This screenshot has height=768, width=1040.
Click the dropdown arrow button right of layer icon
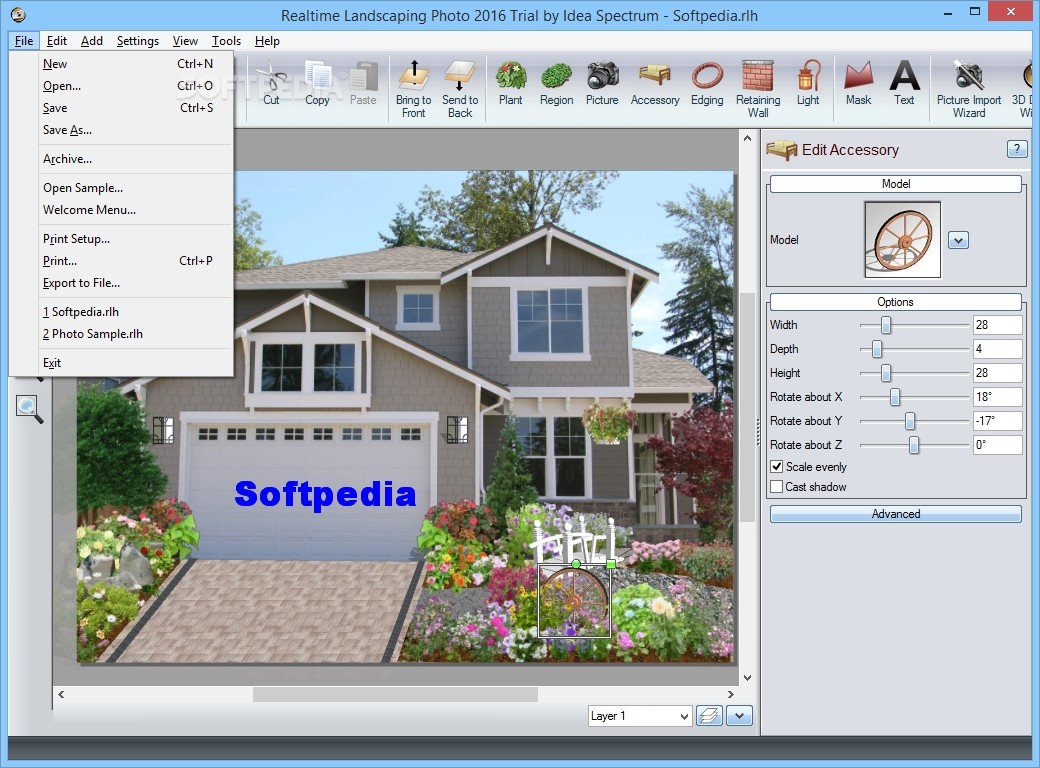(740, 716)
